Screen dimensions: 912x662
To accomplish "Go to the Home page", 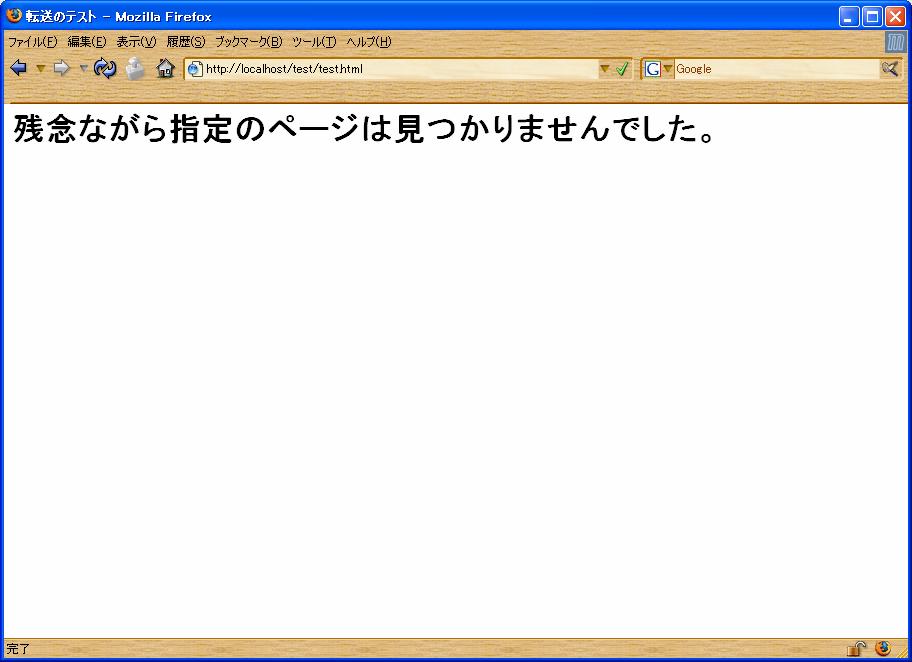I will pyautogui.click(x=166, y=68).
